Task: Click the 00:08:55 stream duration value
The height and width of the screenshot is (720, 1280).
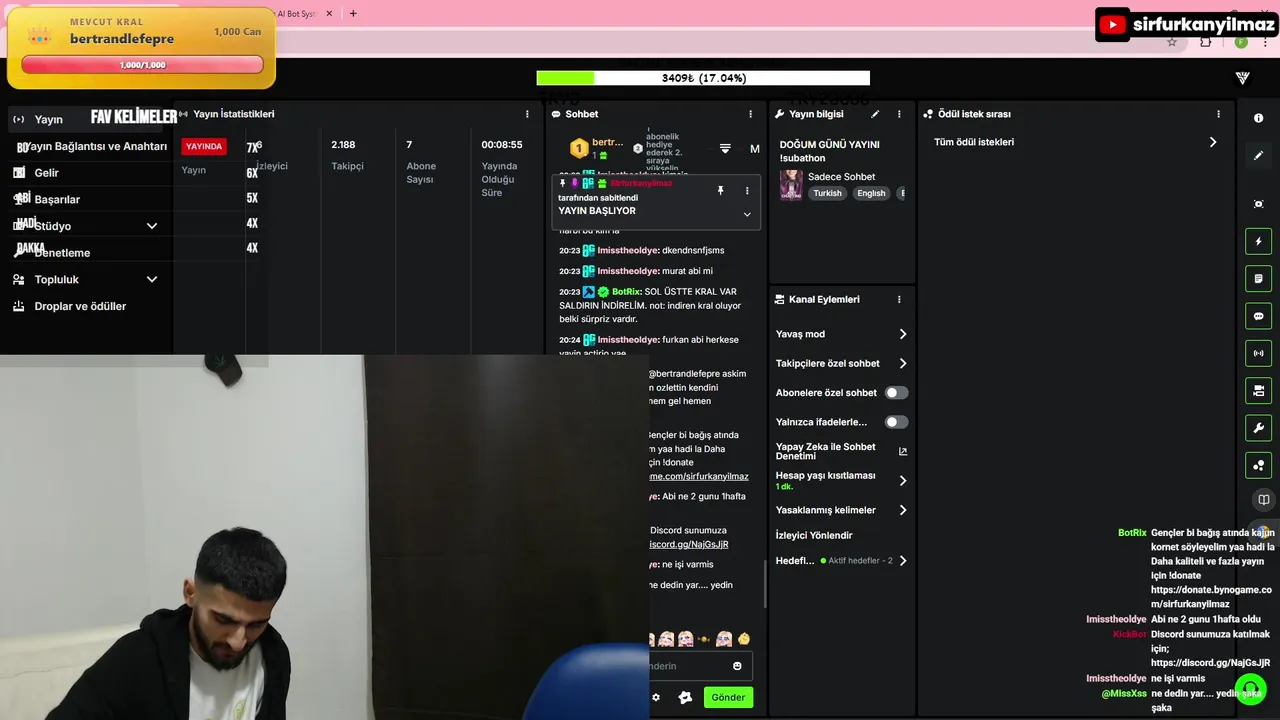Action: click(x=502, y=144)
